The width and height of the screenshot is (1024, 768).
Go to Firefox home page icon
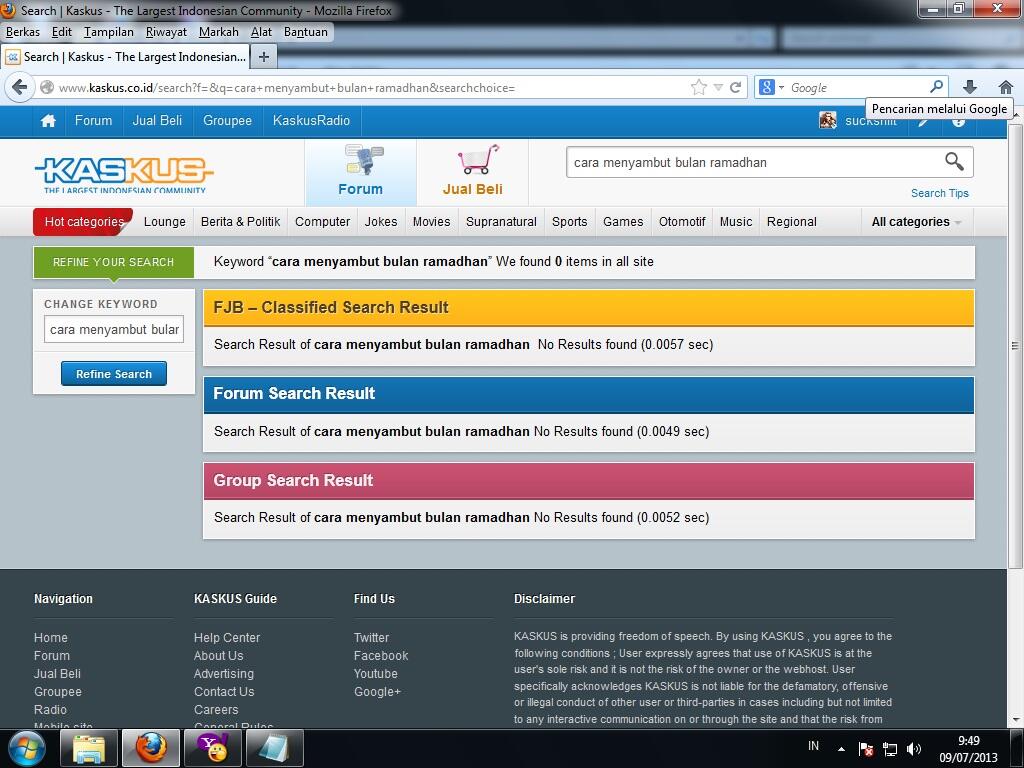(1006, 87)
